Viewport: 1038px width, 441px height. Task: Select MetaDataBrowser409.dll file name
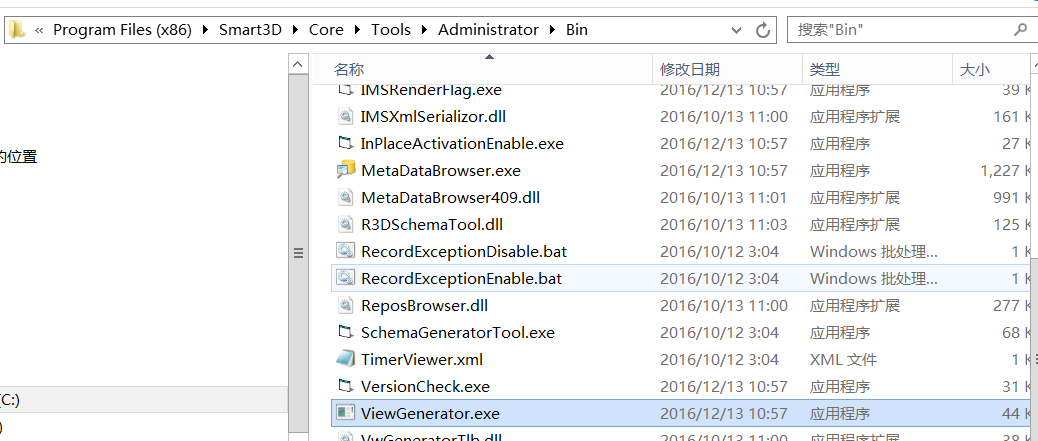pos(450,197)
